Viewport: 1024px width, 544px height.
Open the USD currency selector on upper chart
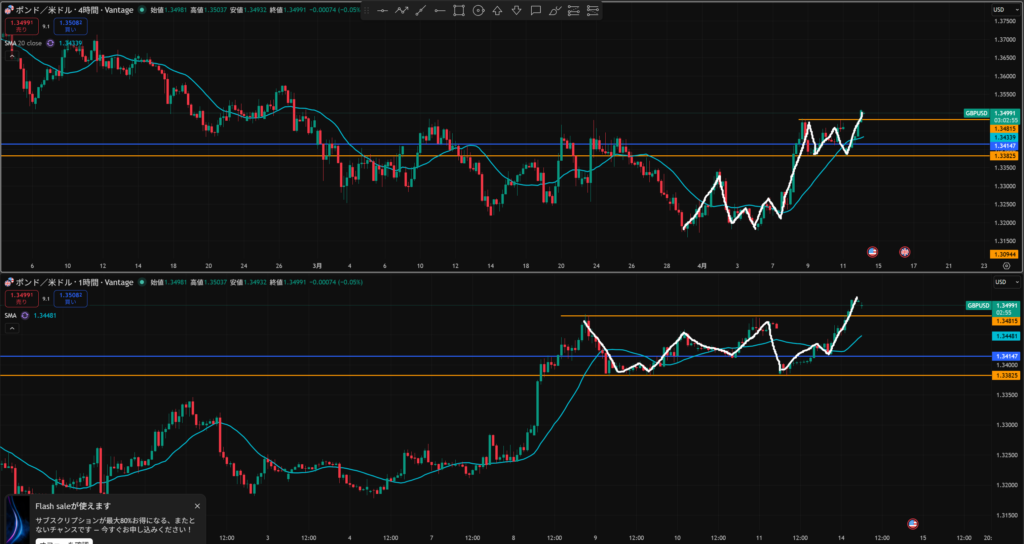point(998,10)
